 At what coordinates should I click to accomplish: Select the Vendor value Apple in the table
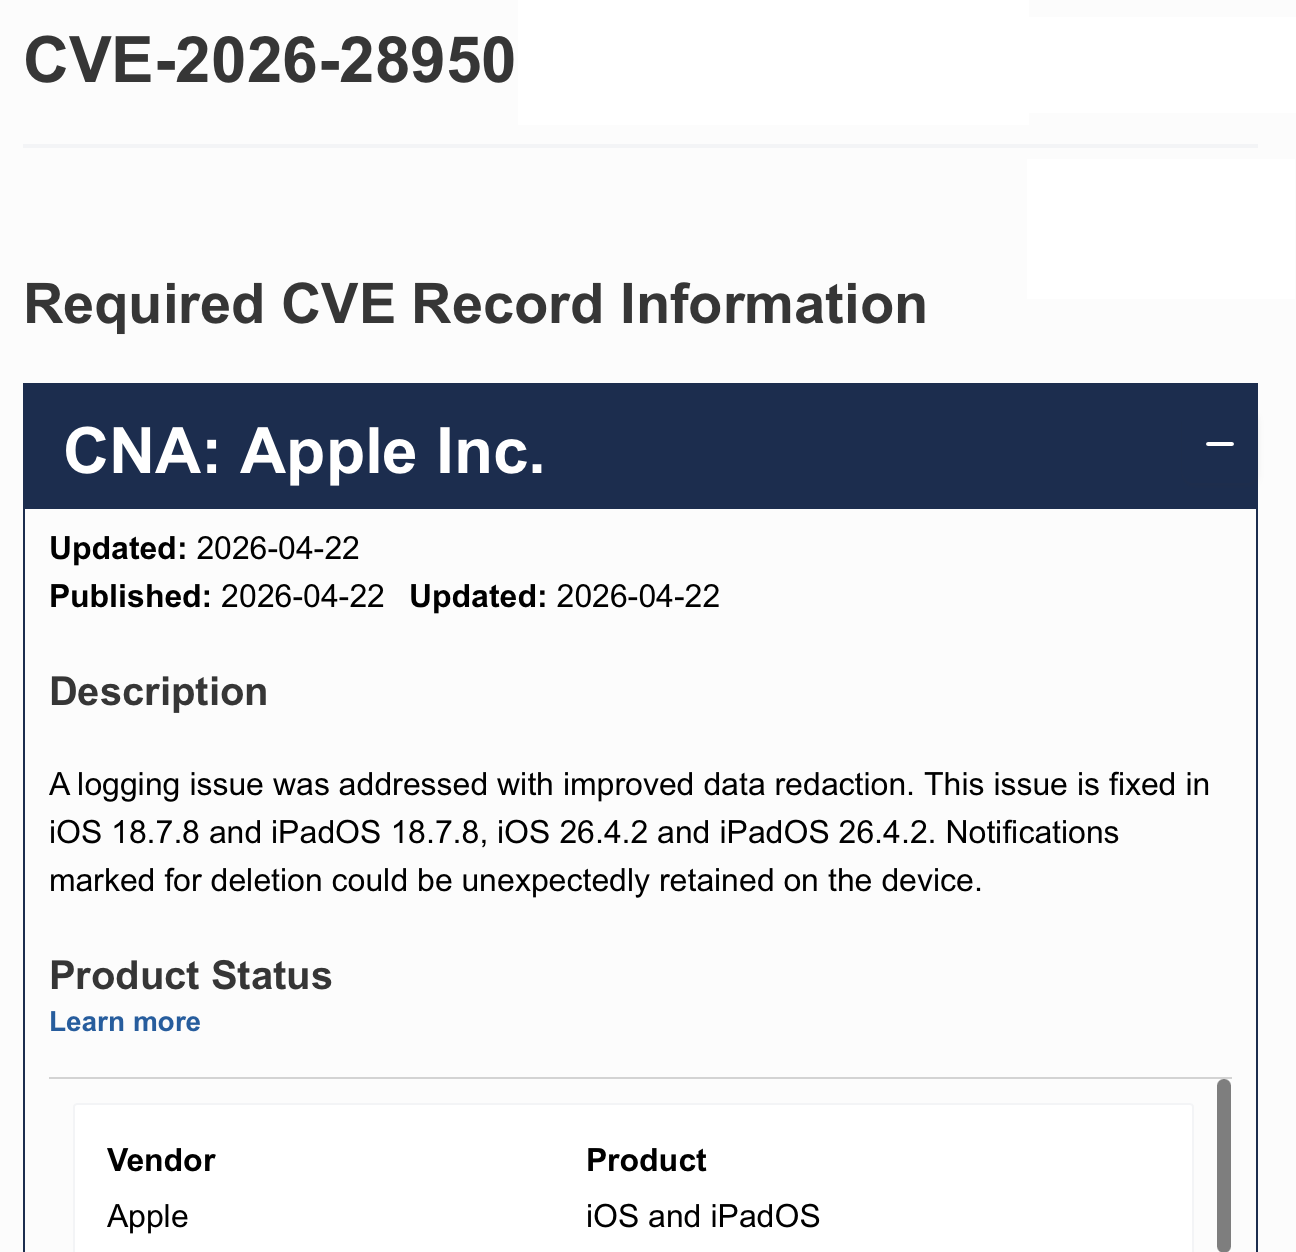tap(147, 1216)
